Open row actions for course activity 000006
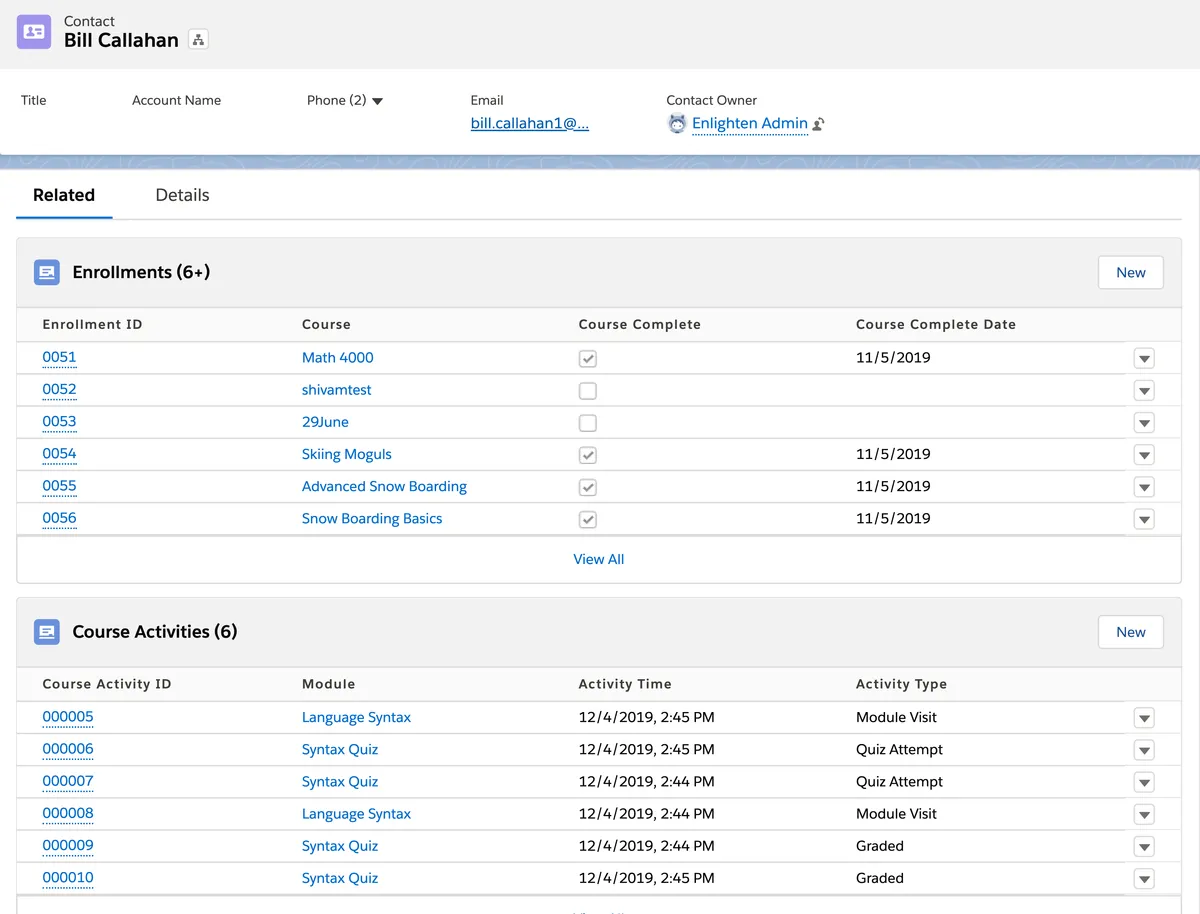 coord(1144,750)
